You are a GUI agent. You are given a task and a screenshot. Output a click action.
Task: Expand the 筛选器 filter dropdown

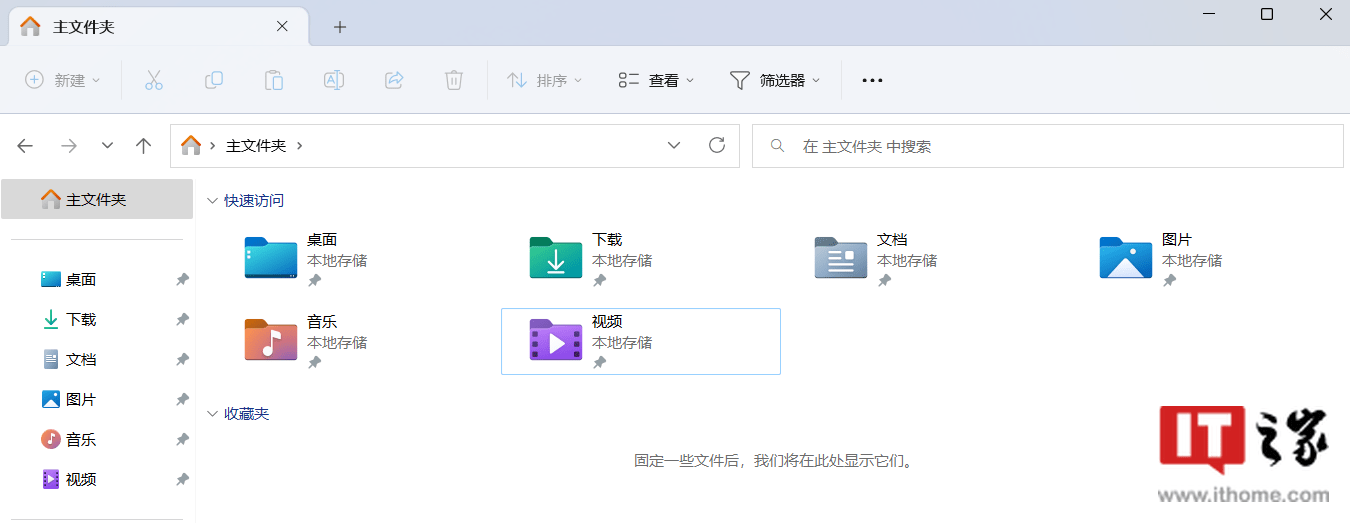tap(775, 80)
